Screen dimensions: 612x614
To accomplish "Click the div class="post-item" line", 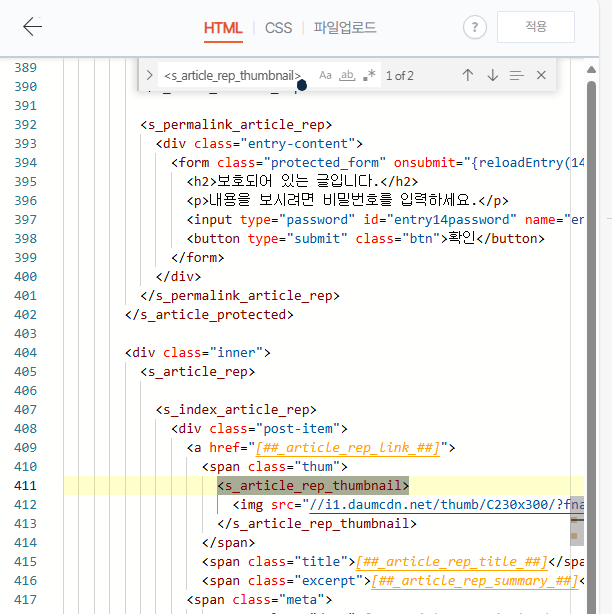I will point(259,429).
